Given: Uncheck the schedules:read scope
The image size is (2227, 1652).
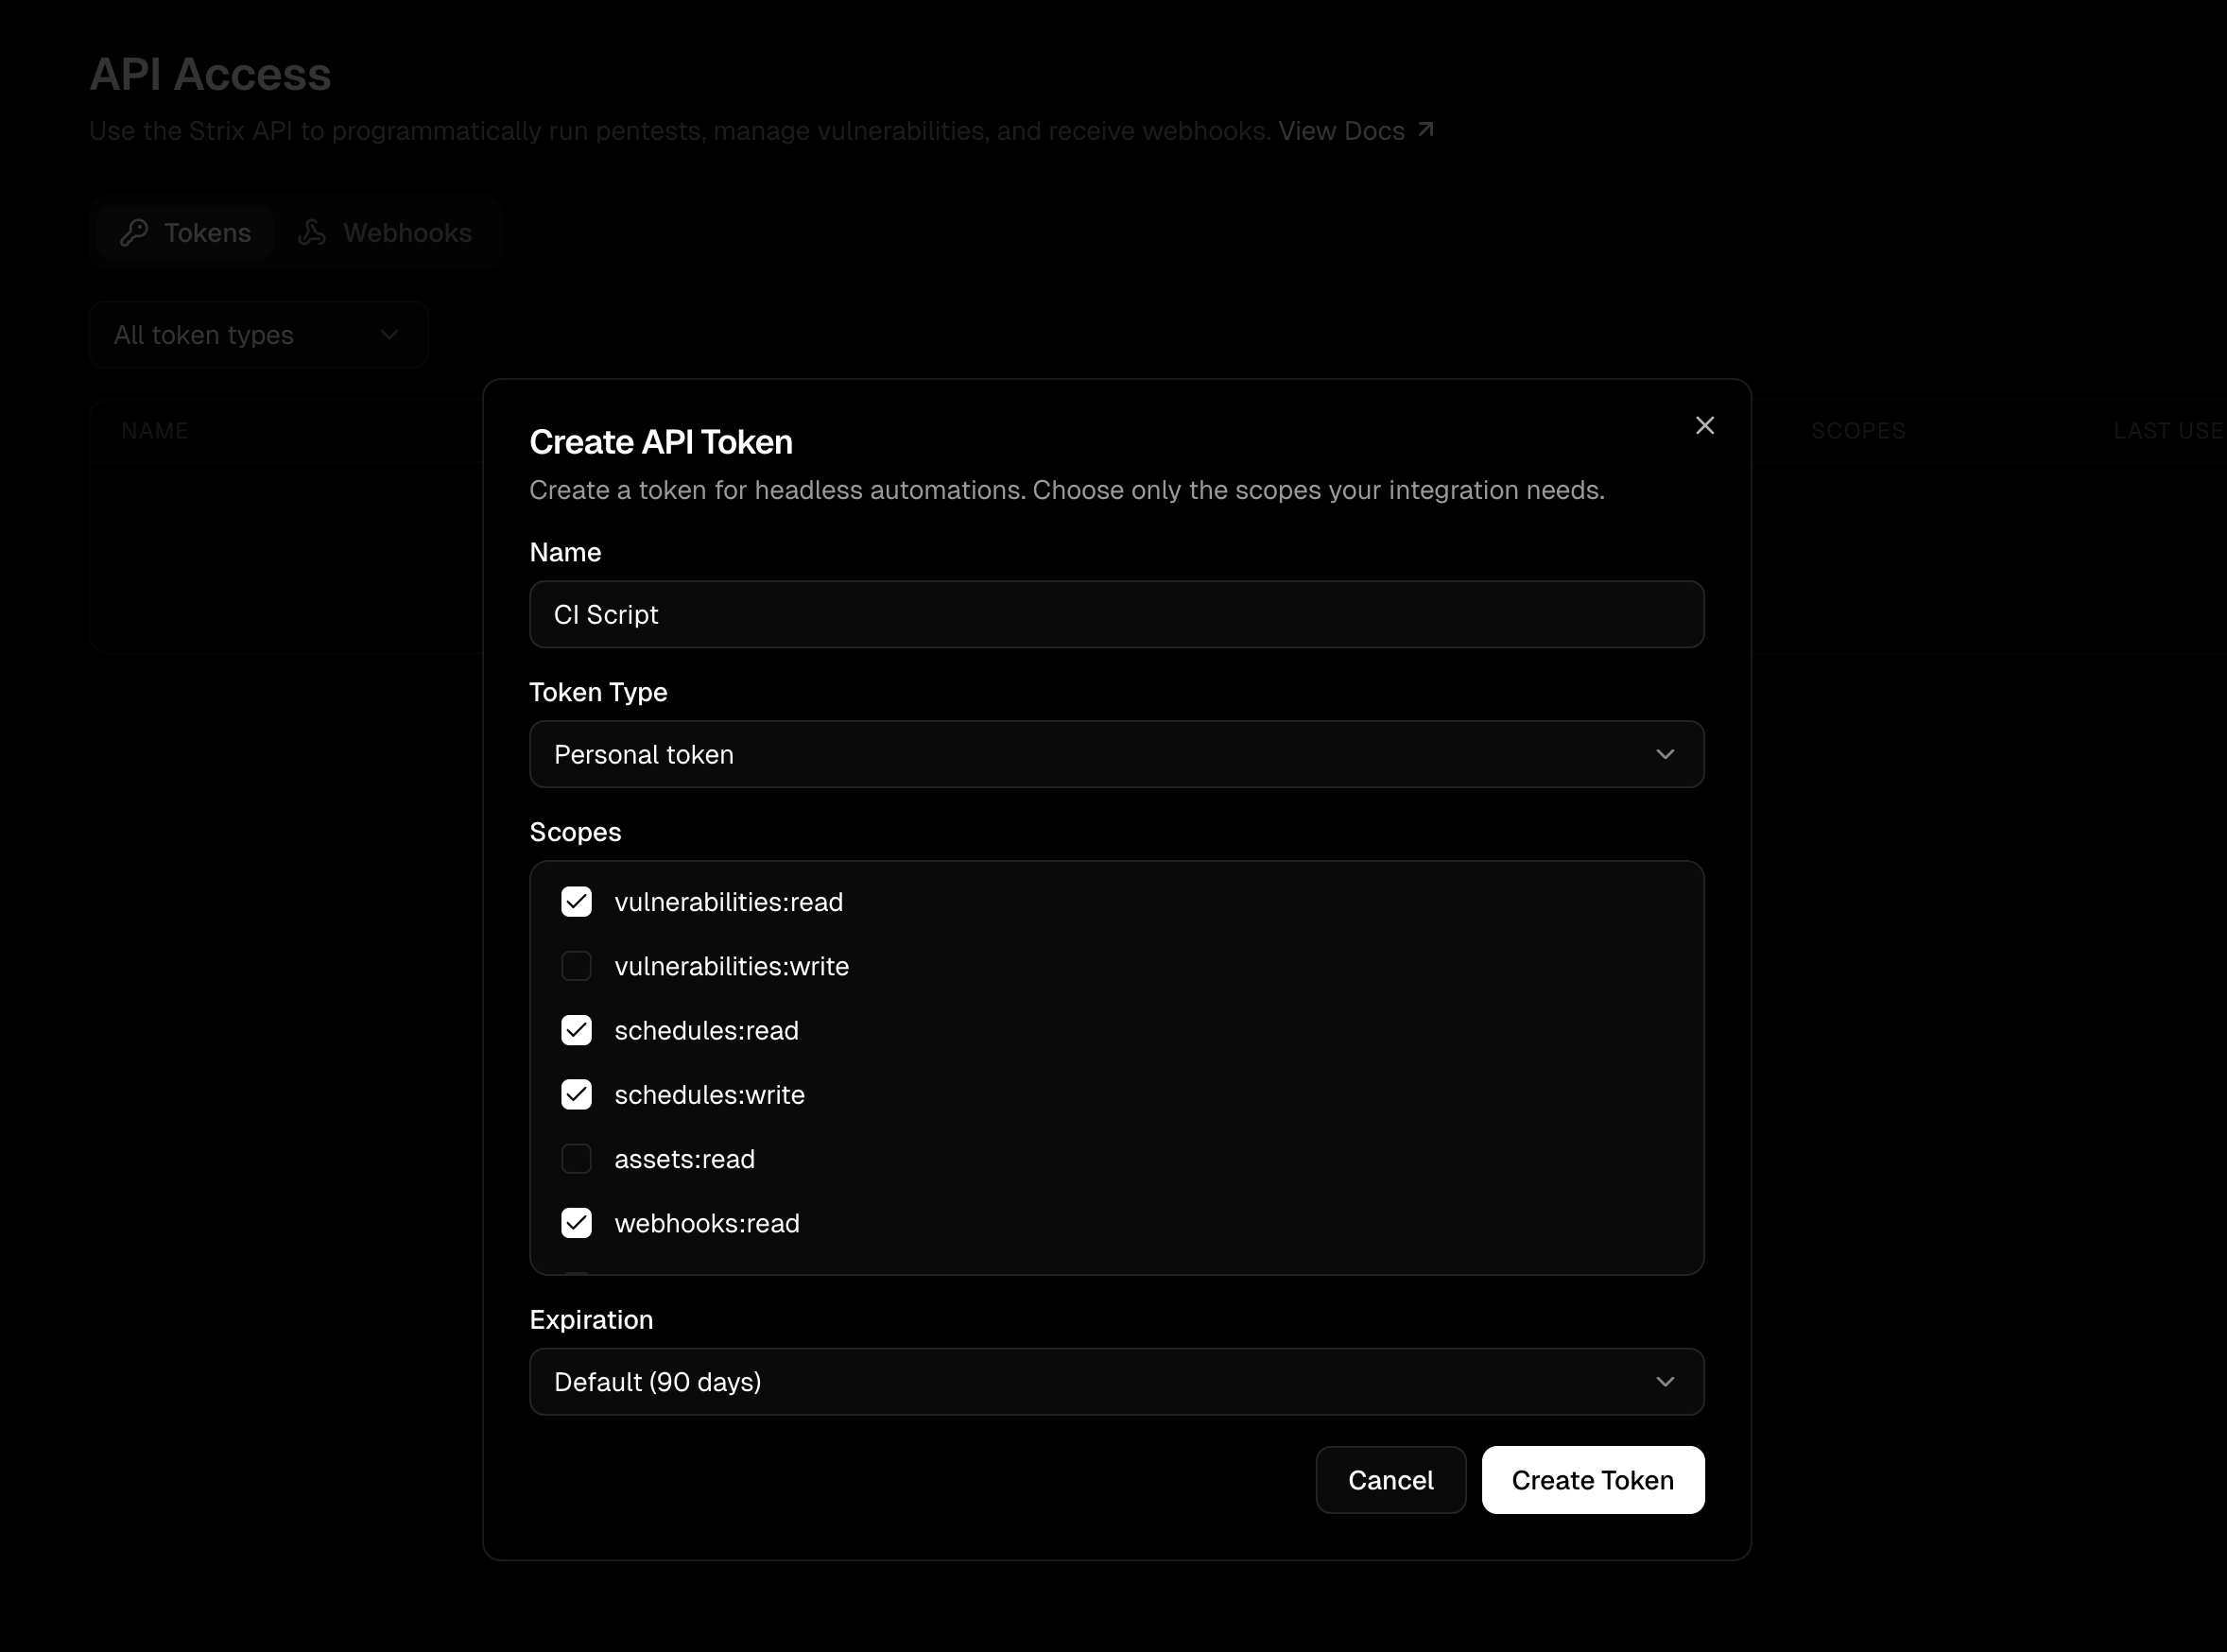Looking at the screenshot, I should (577, 1030).
